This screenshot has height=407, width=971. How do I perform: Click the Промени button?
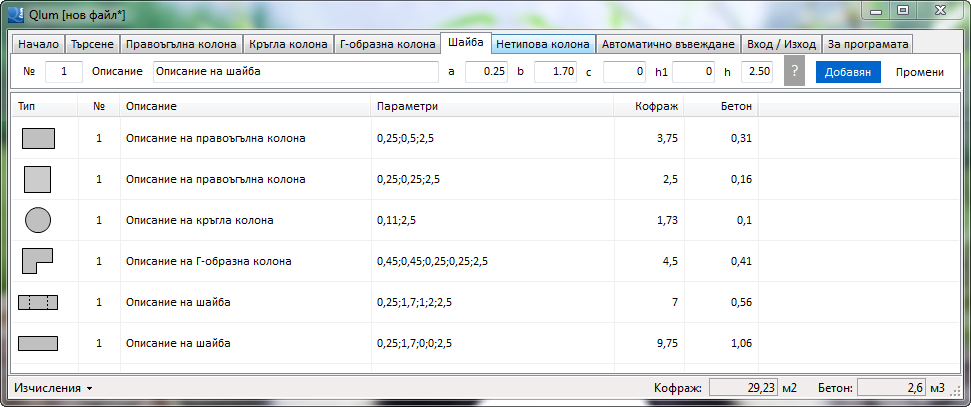919,72
